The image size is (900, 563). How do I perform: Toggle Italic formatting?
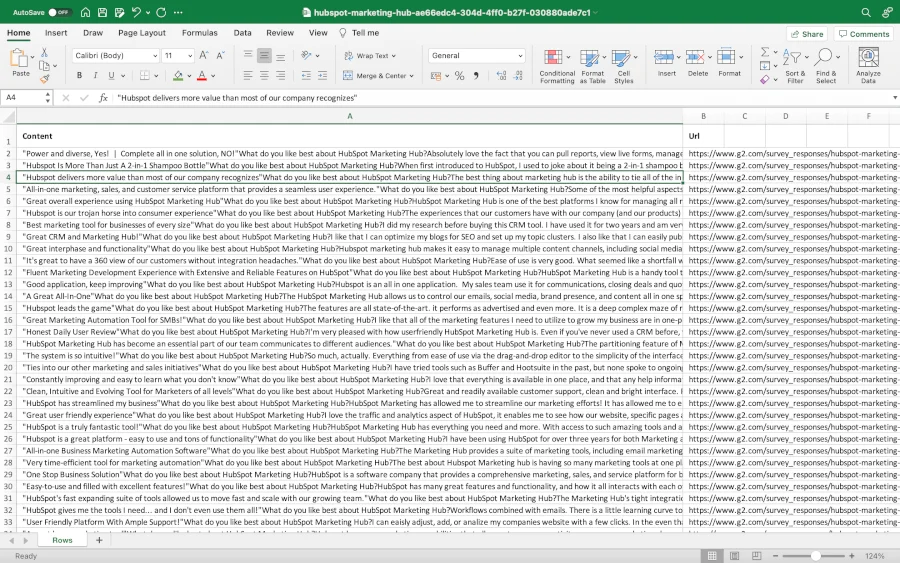[x=95, y=76]
